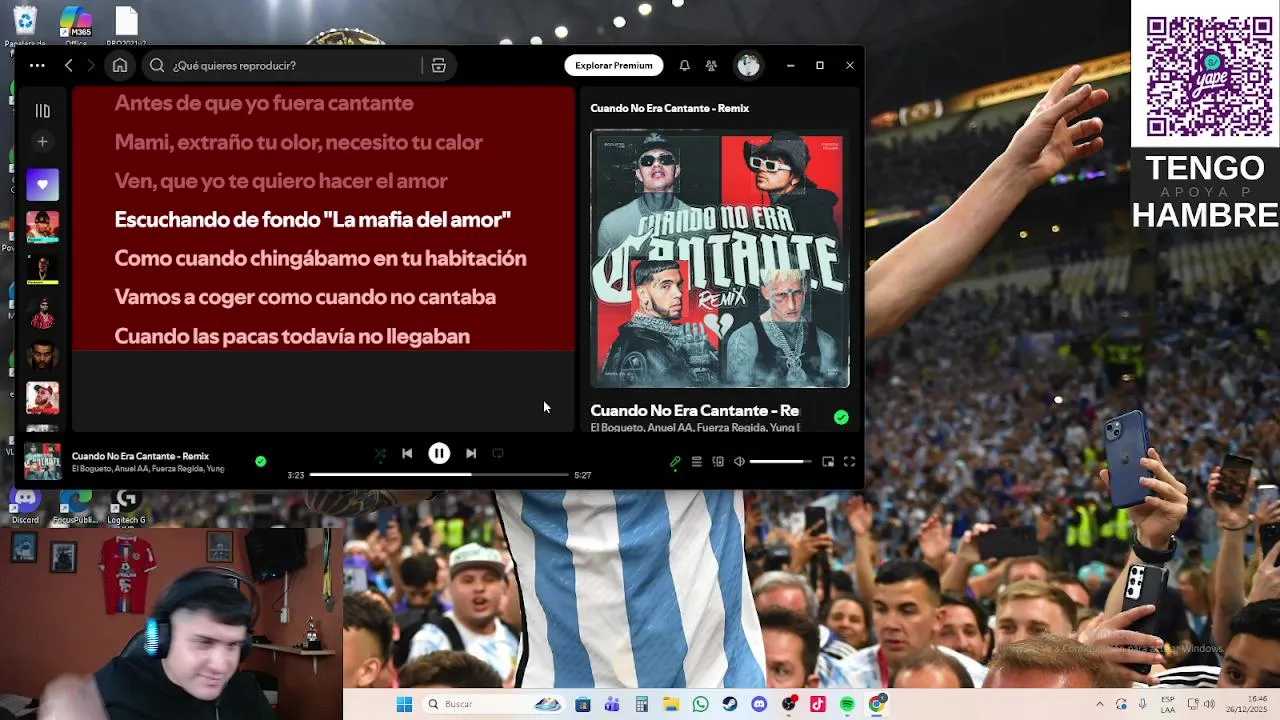Create a new playlist with plus icon
1280x720 pixels.
(x=42, y=142)
